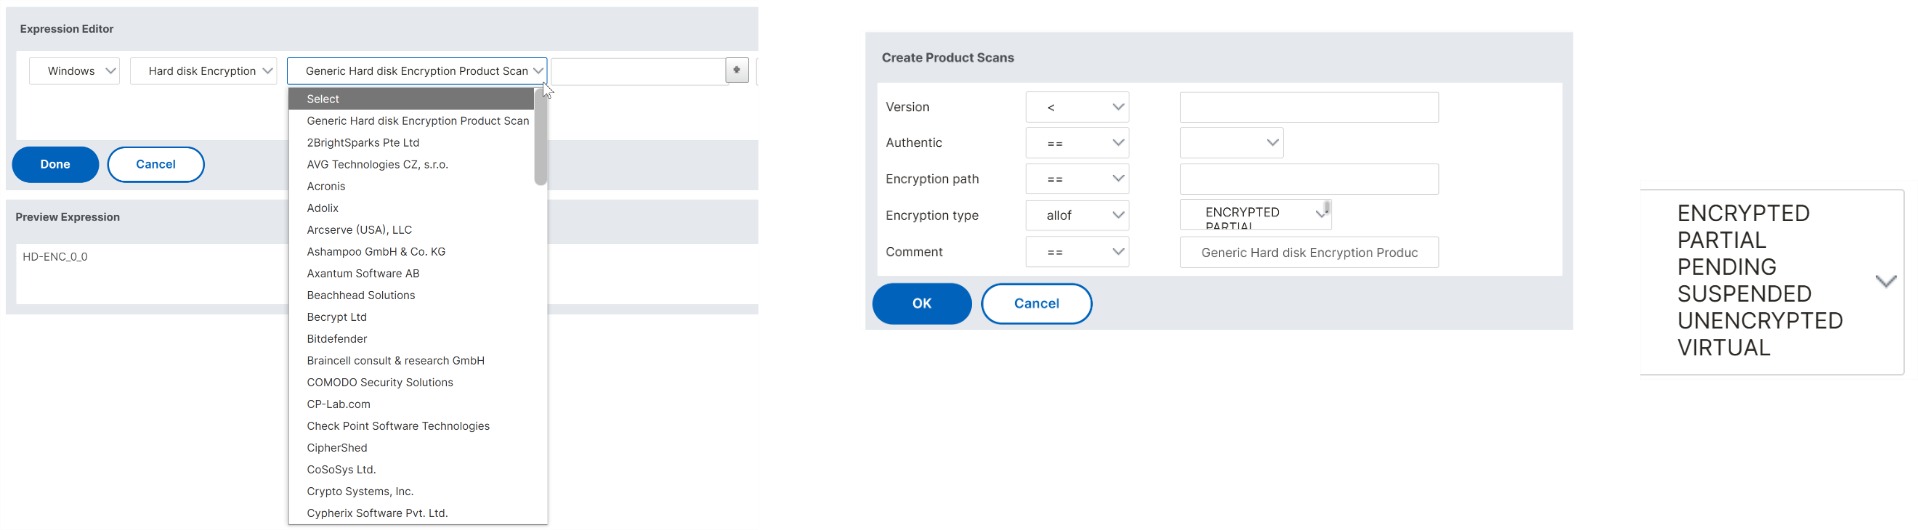Open the Authentic value dropdown
Image resolution: width=1918 pixels, height=530 pixels.
tap(1231, 143)
